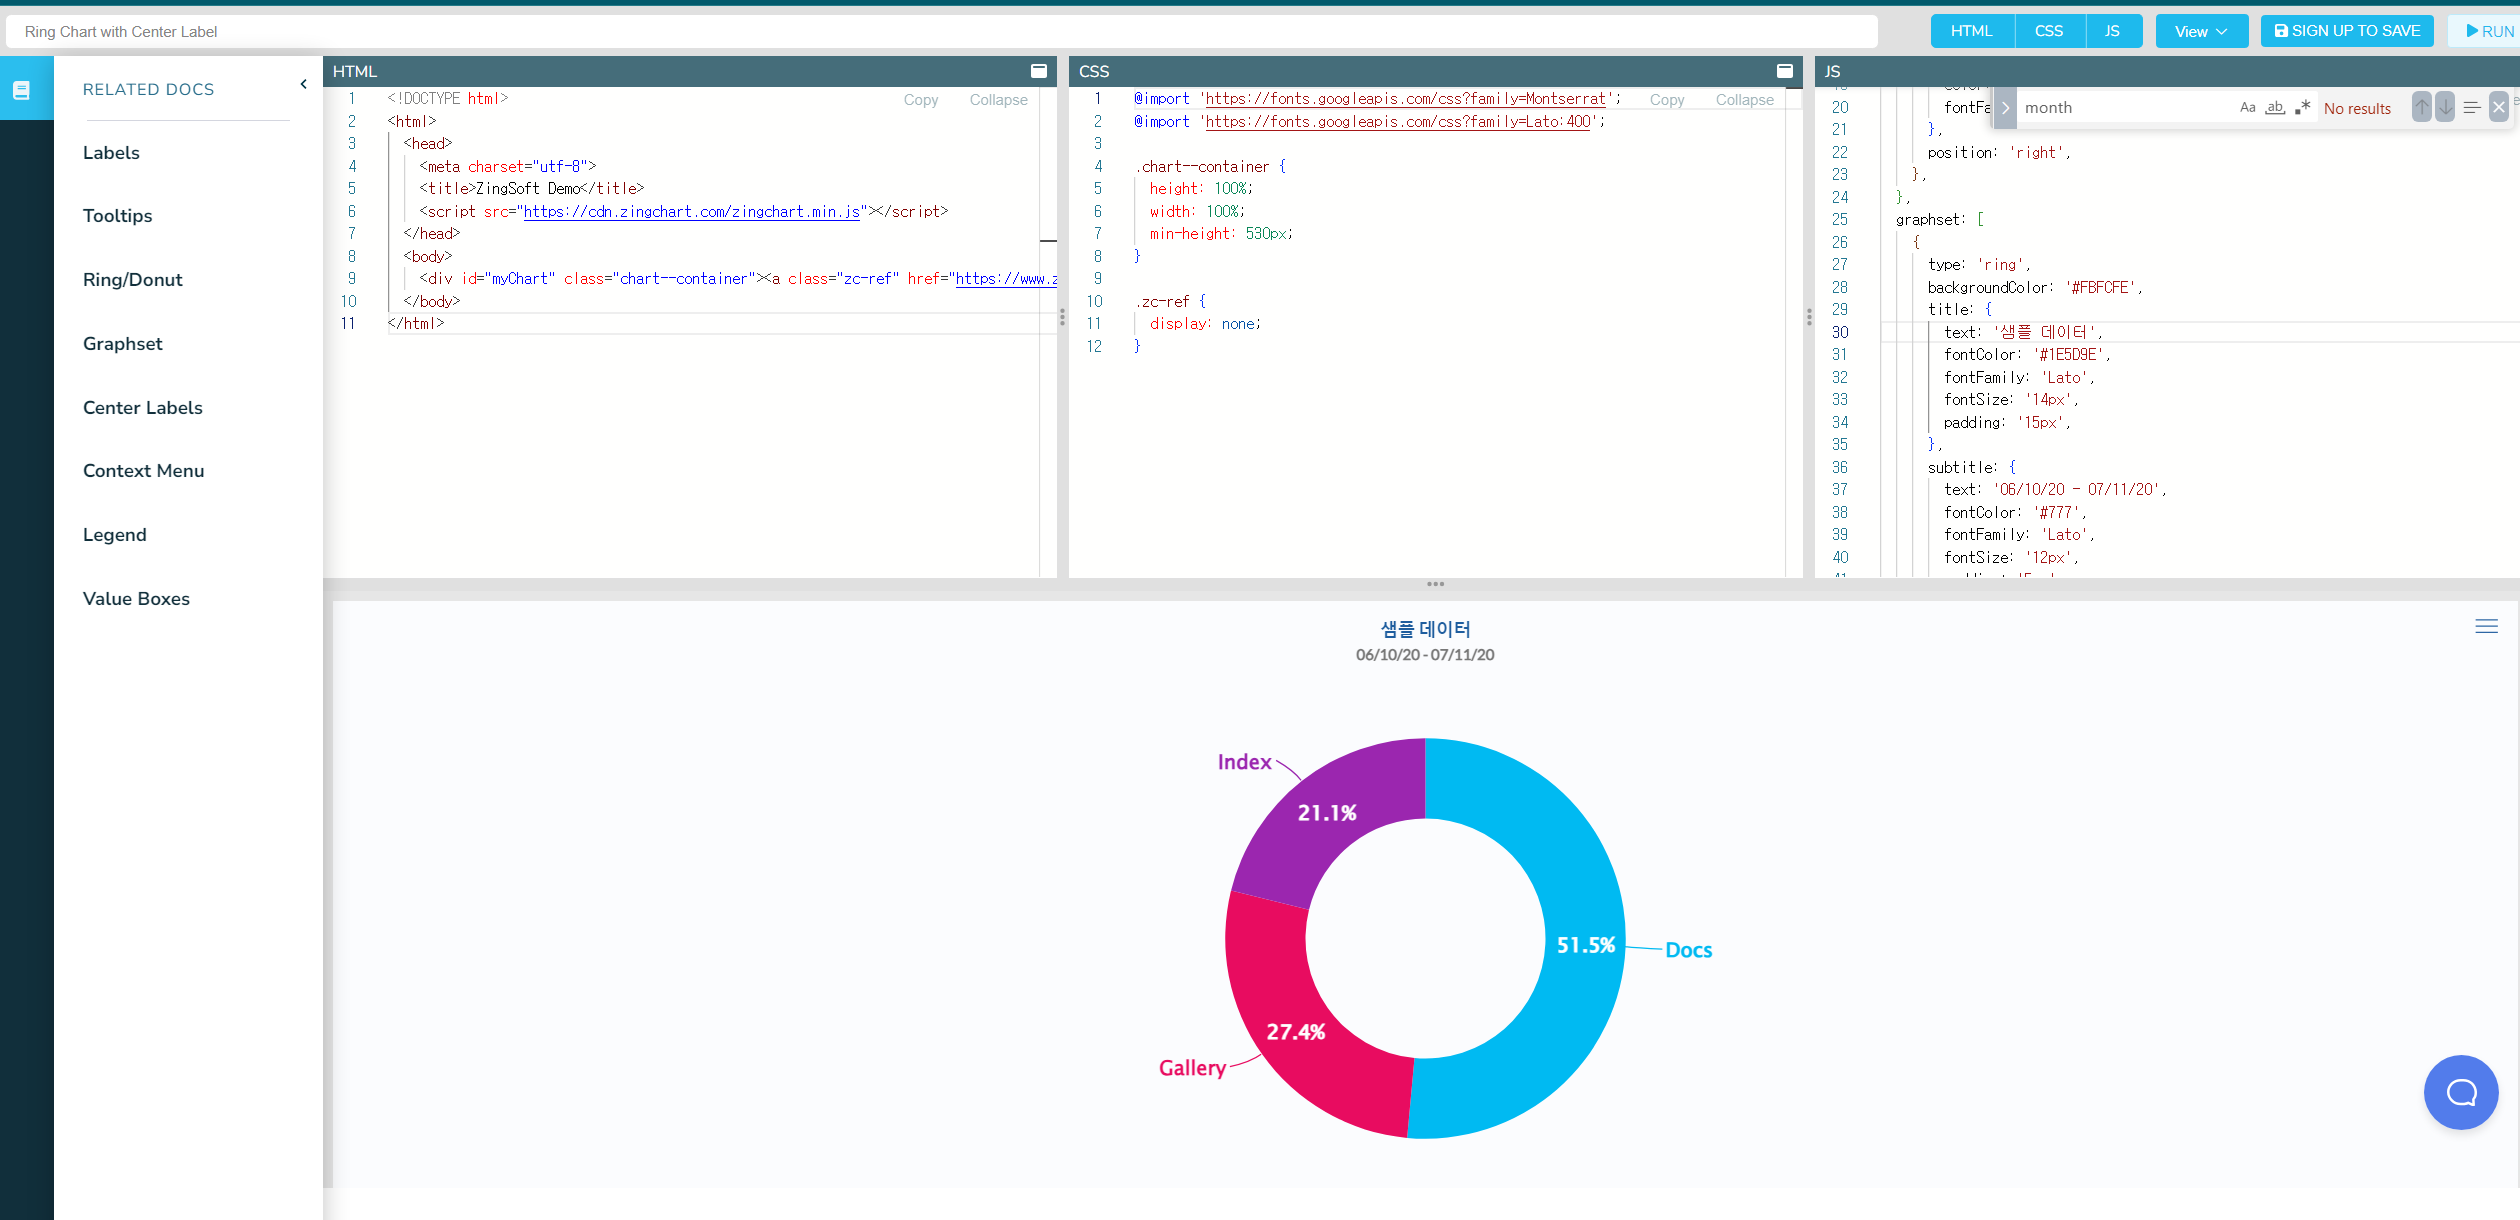Toggle Use Regular Expression in find widget
This screenshot has height=1220, width=2520.
2302,107
